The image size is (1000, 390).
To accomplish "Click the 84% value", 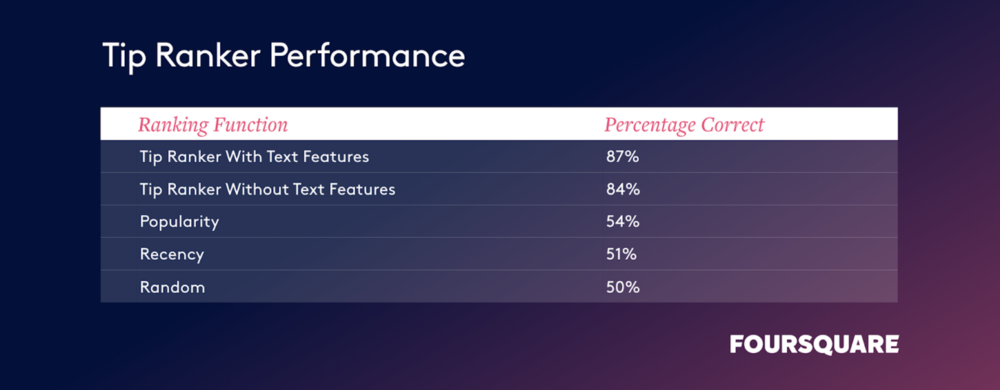I will click(x=623, y=189).
